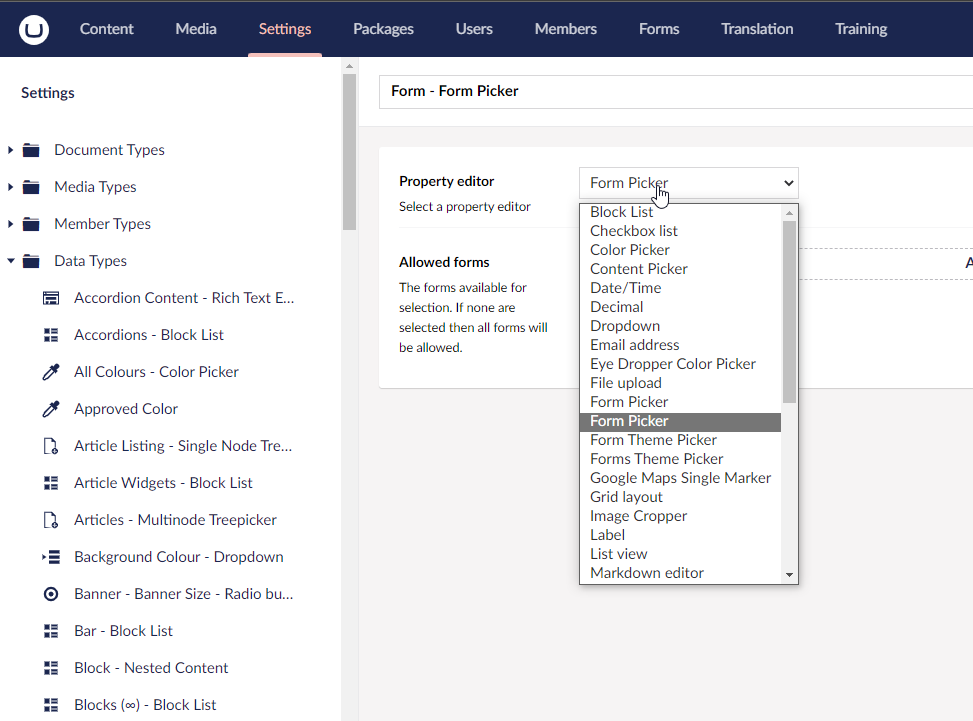Viewport: 973px width, 721px height.
Task: Open the Property editor dropdown
Action: tap(688, 183)
